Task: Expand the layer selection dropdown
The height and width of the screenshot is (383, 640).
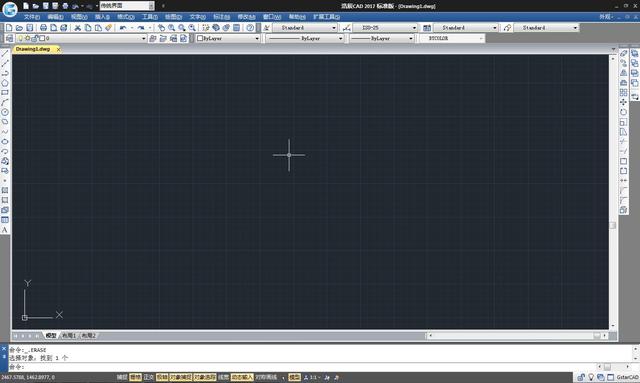Action: coord(143,38)
